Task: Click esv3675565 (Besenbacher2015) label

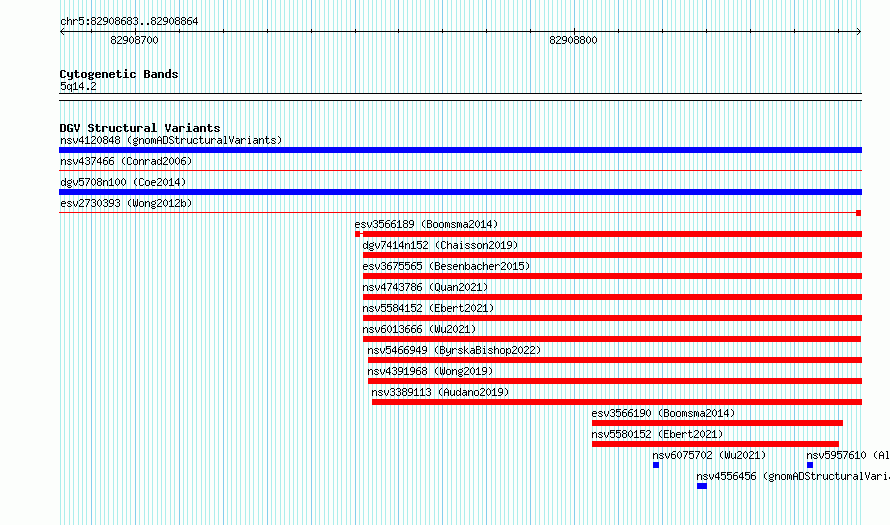Action: coord(446,266)
